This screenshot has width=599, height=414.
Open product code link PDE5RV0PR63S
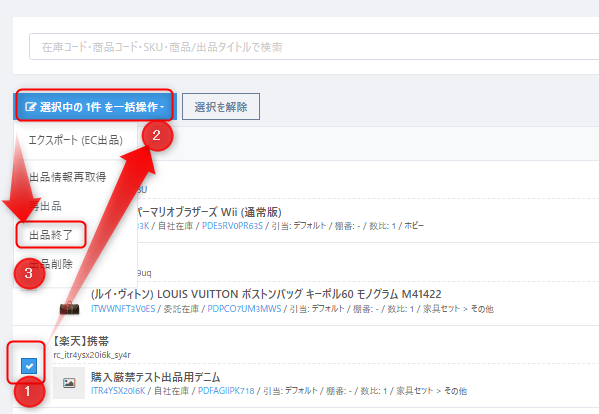pyautogui.click(x=232, y=226)
